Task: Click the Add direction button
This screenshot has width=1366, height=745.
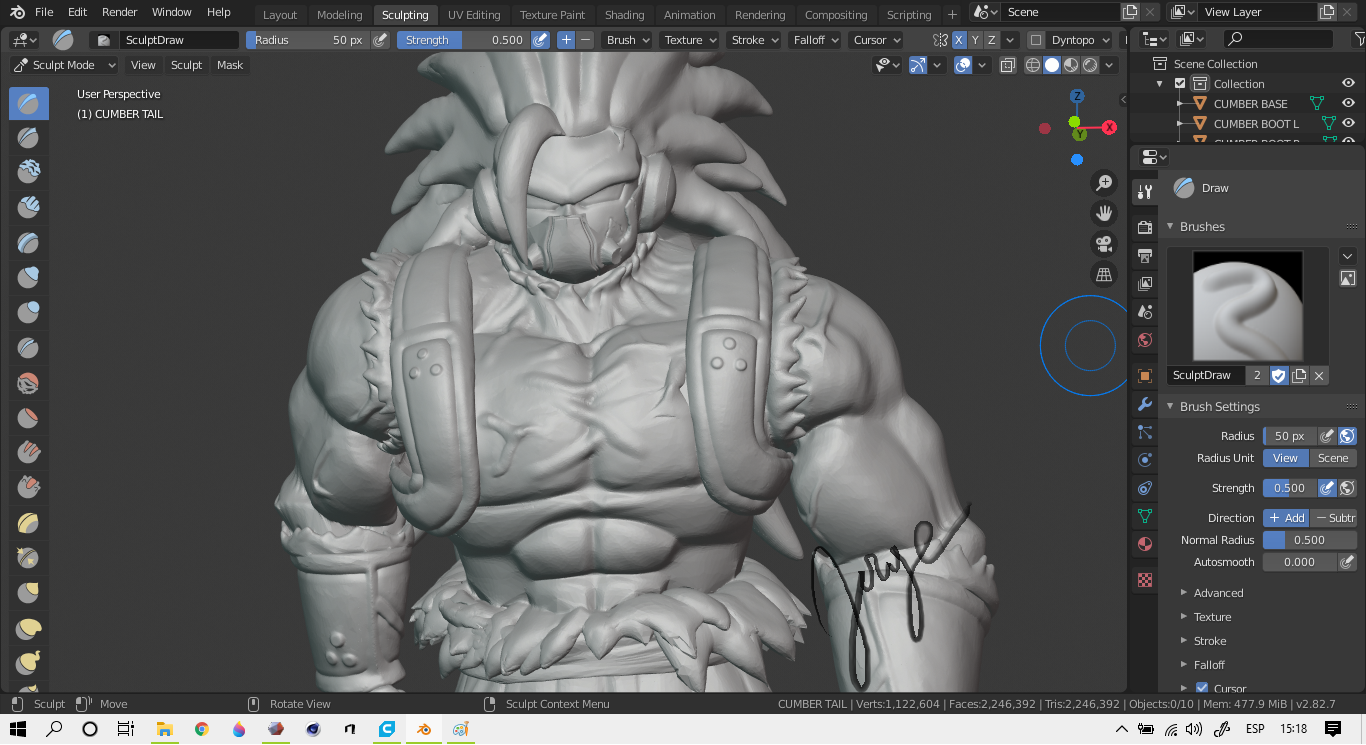Action: point(1286,518)
